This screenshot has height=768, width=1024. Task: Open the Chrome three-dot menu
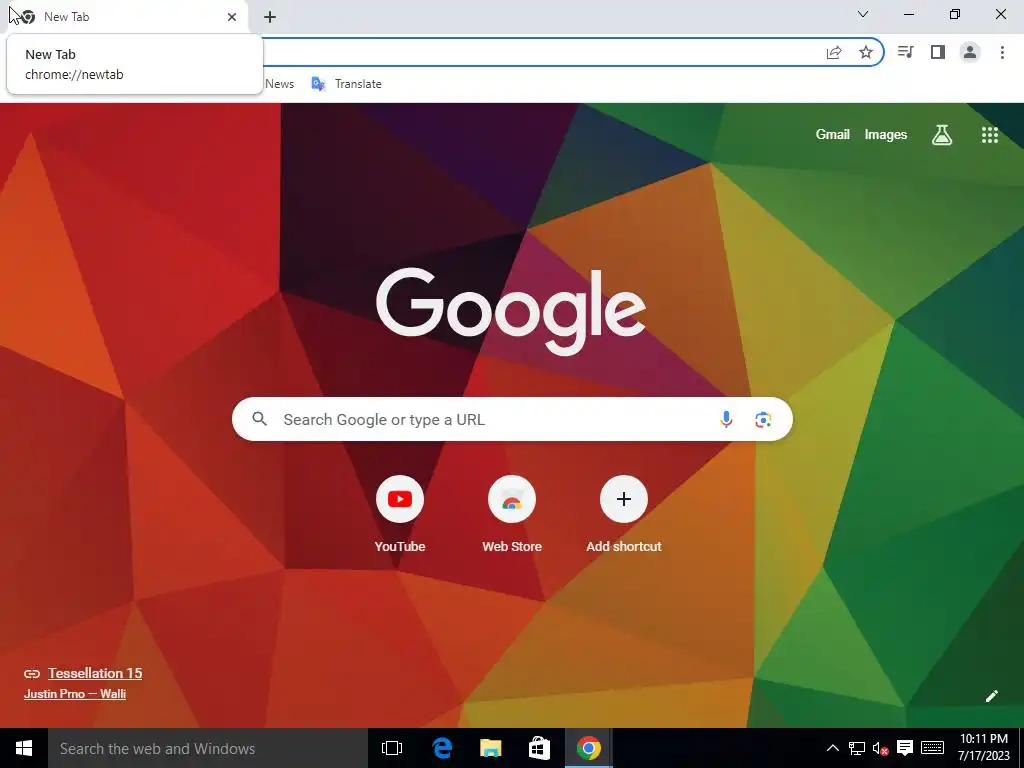(1002, 52)
